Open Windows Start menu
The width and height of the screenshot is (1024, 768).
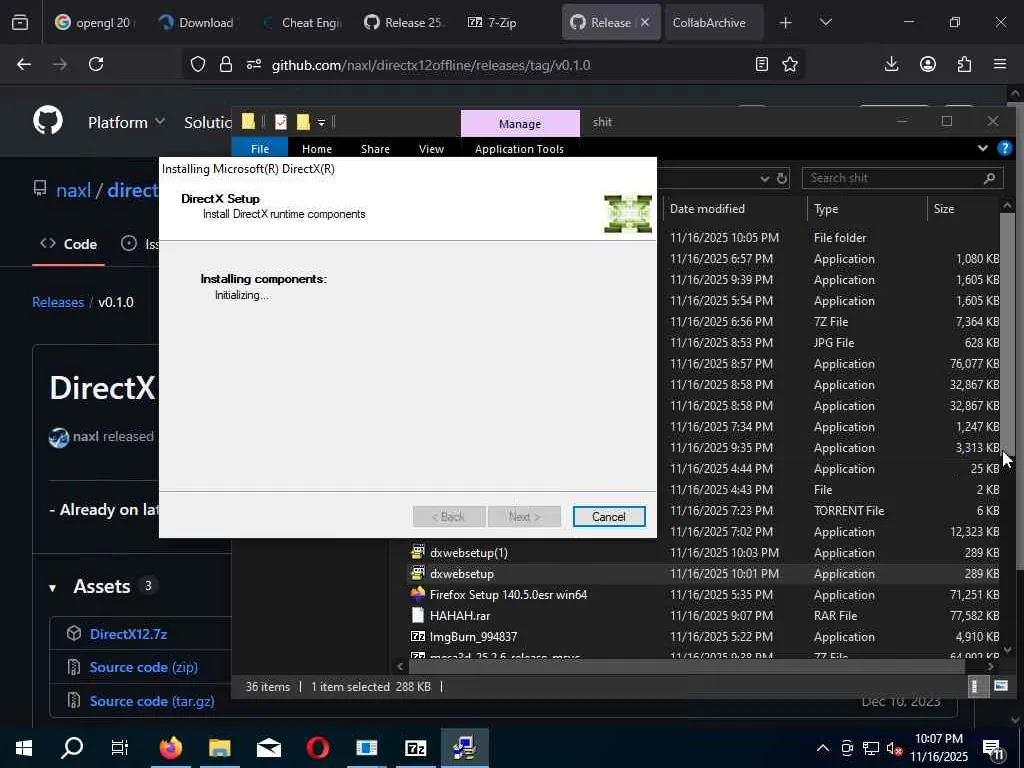click(x=24, y=748)
